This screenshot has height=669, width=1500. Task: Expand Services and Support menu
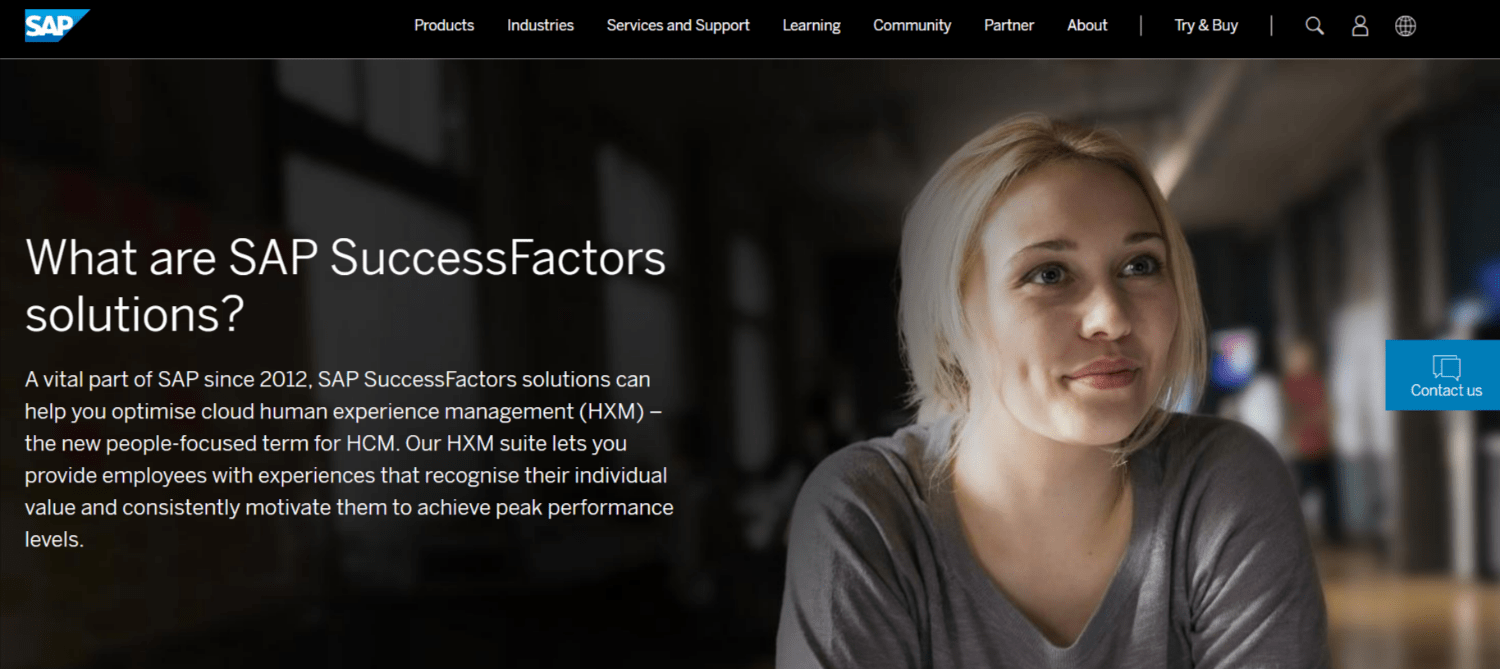(678, 26)
